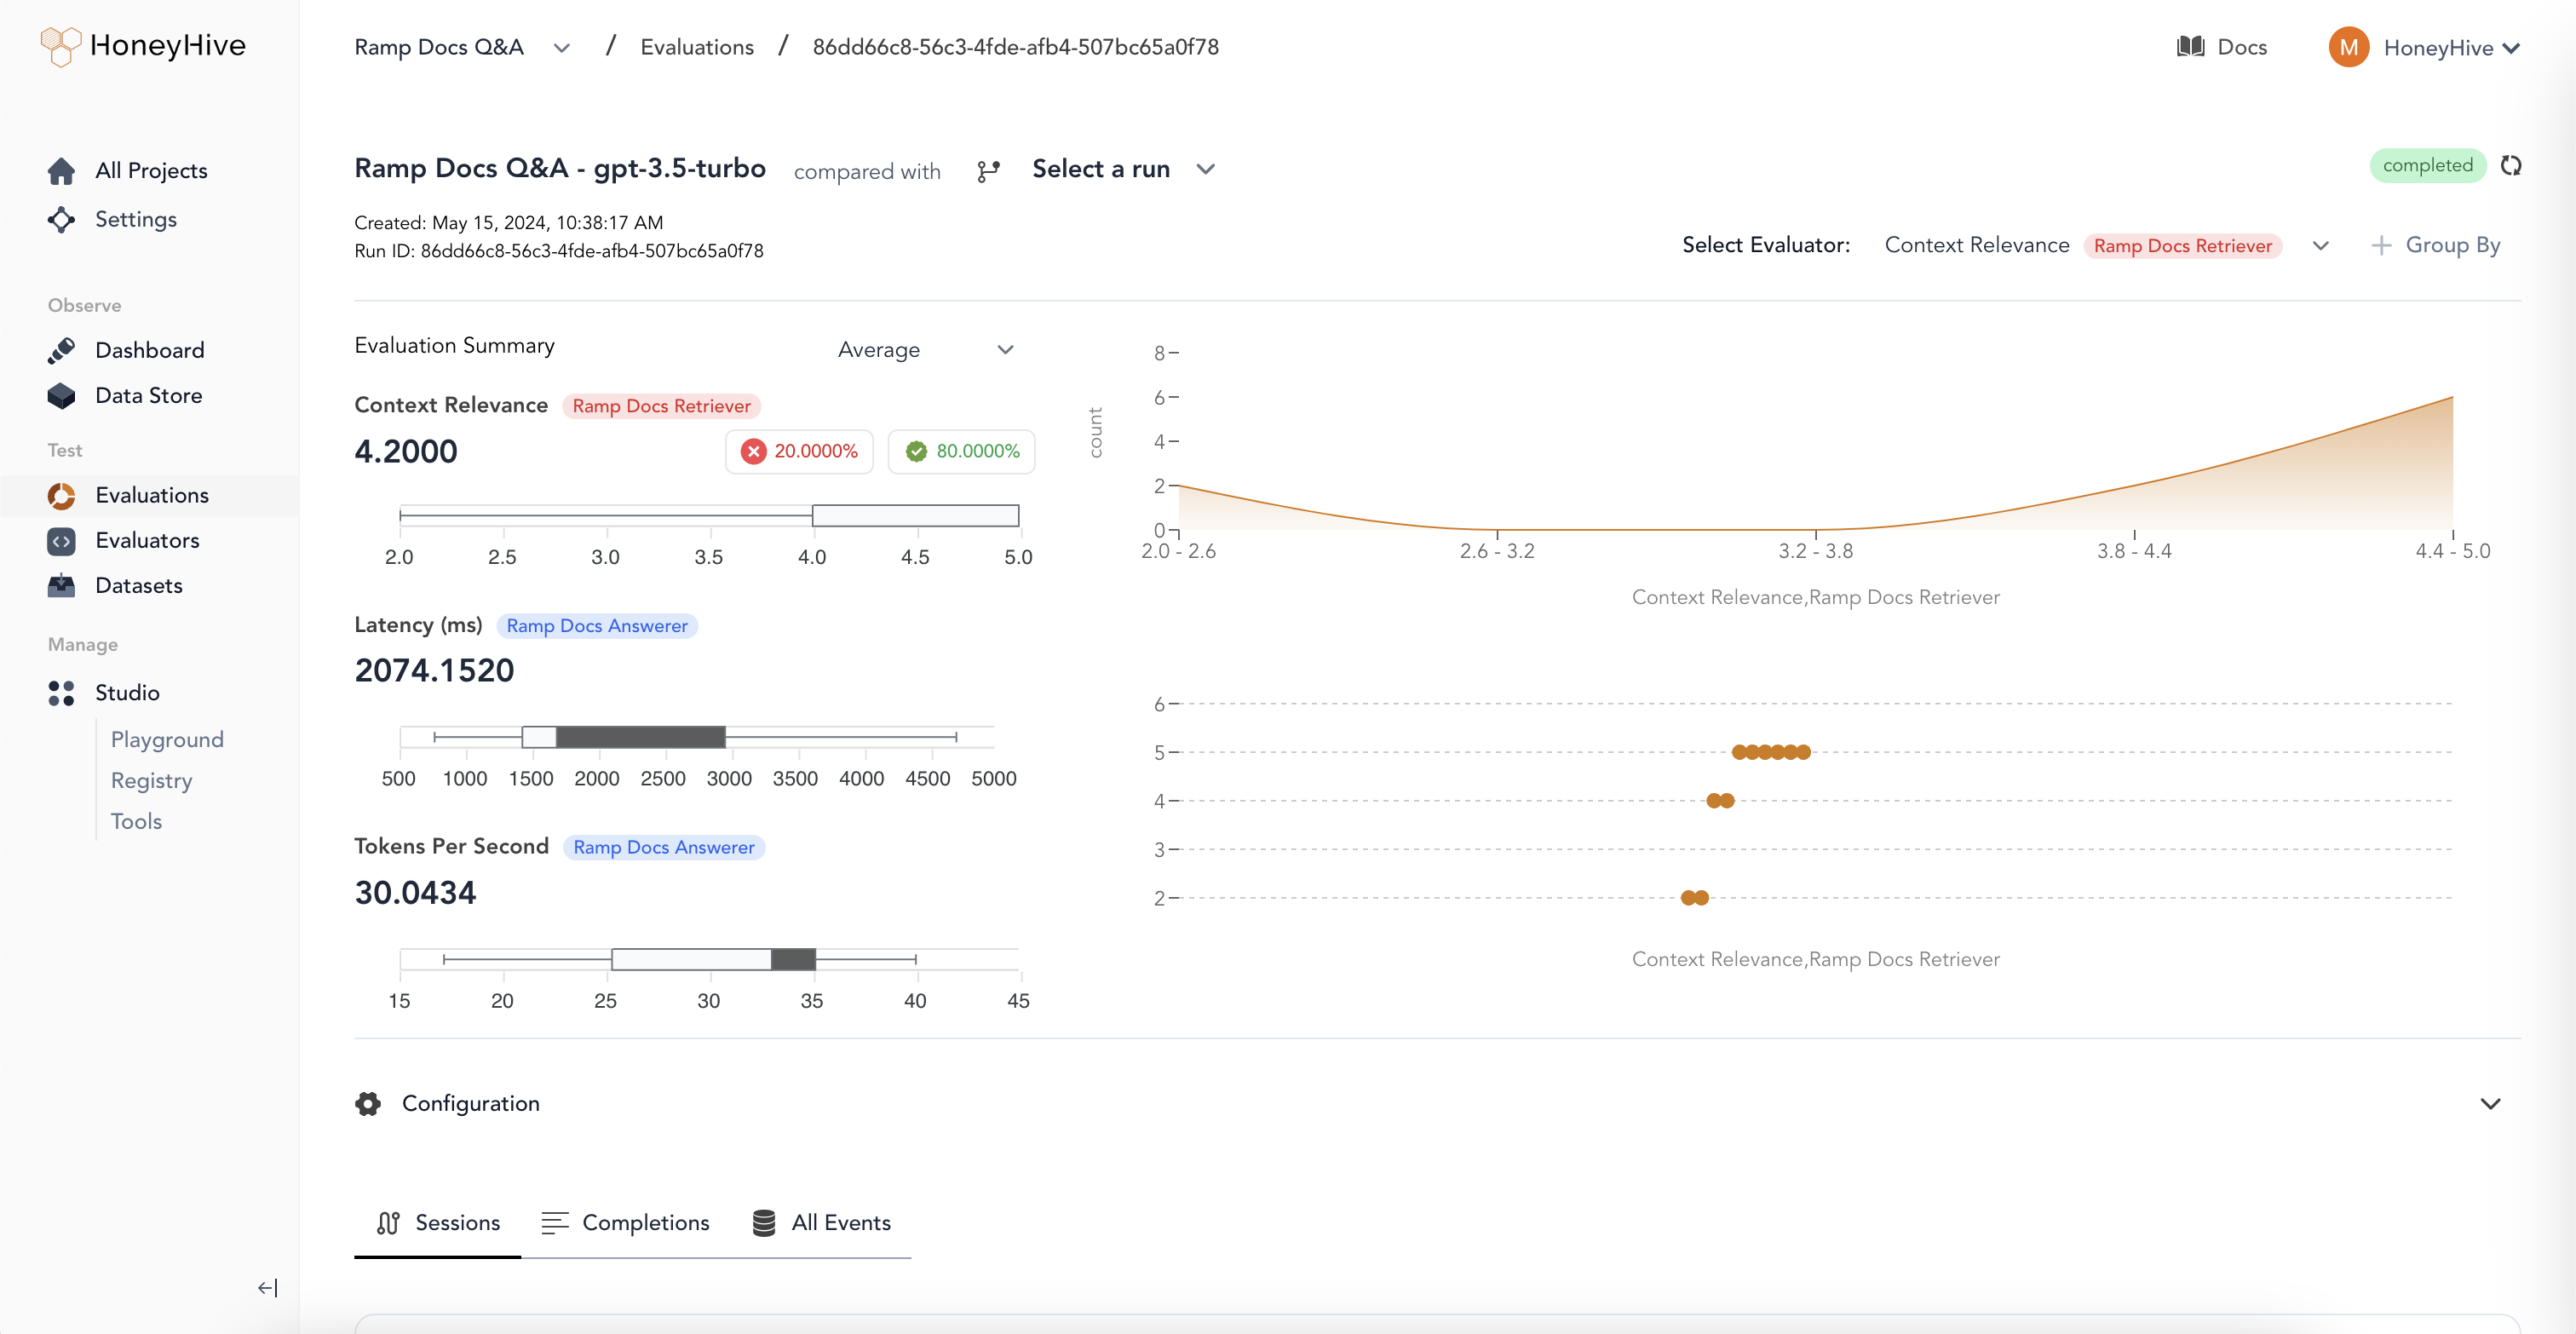2576x1334 pixels.
Task: Click the Evaluations breadcrumb link
Action: point(697,47)
